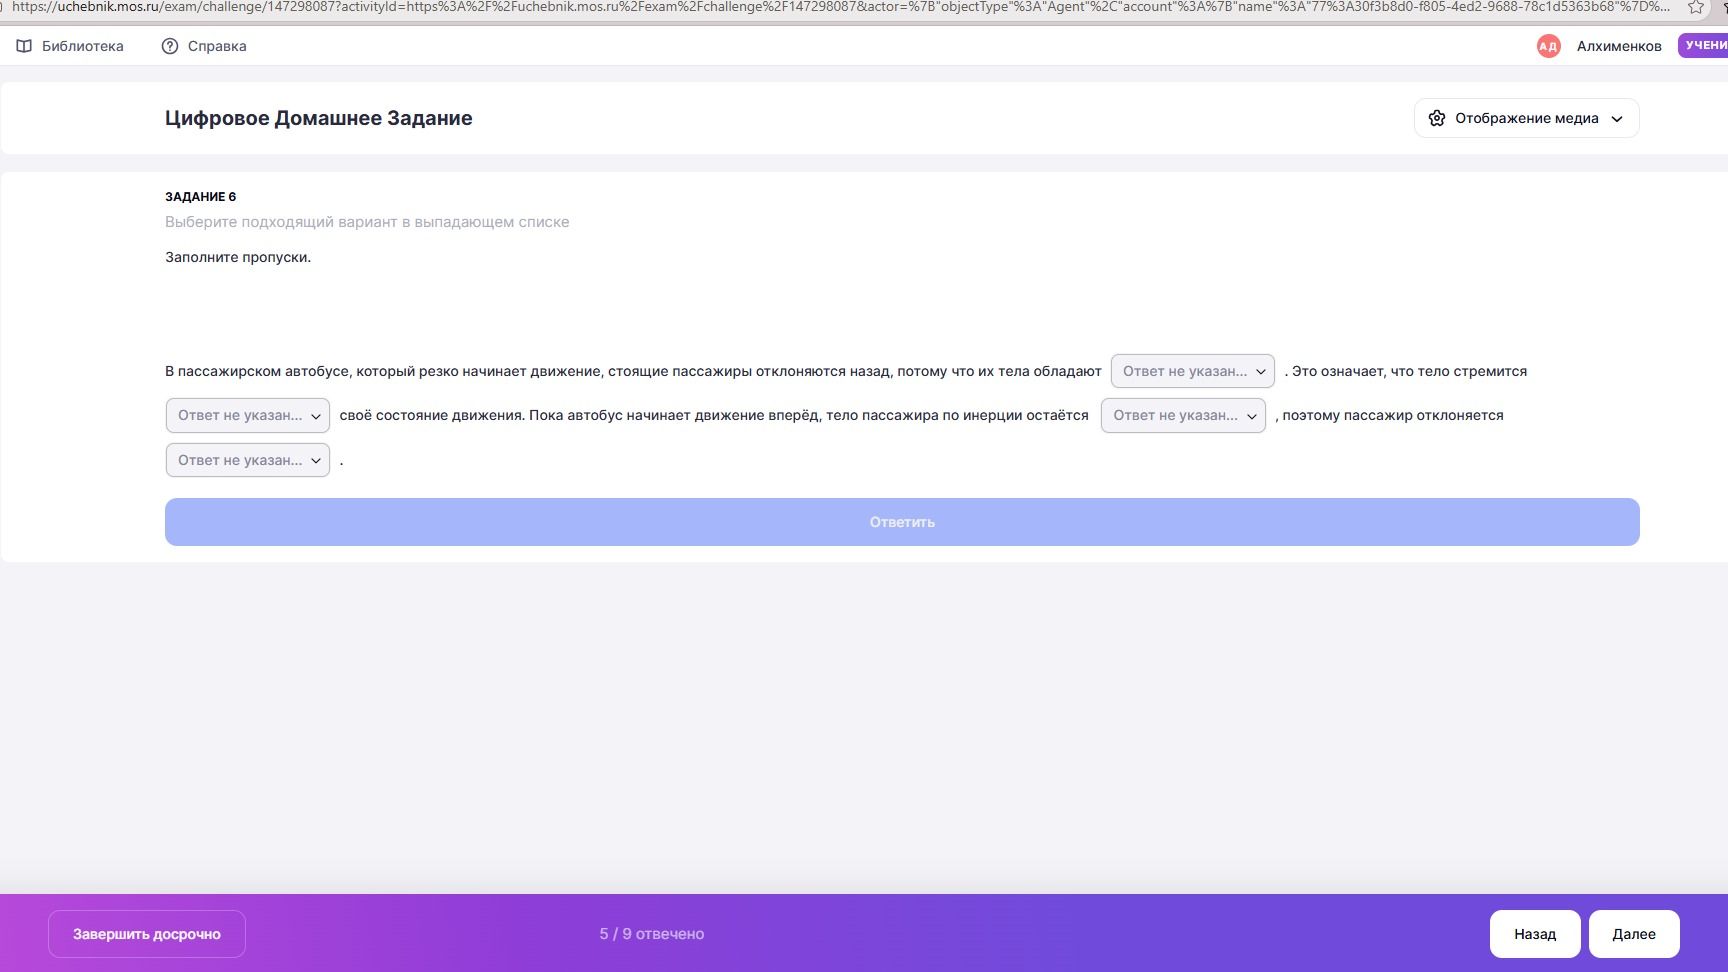Screen dimensions: 1728x972
Task: Click the Ответить submit button
Action: 902,522
